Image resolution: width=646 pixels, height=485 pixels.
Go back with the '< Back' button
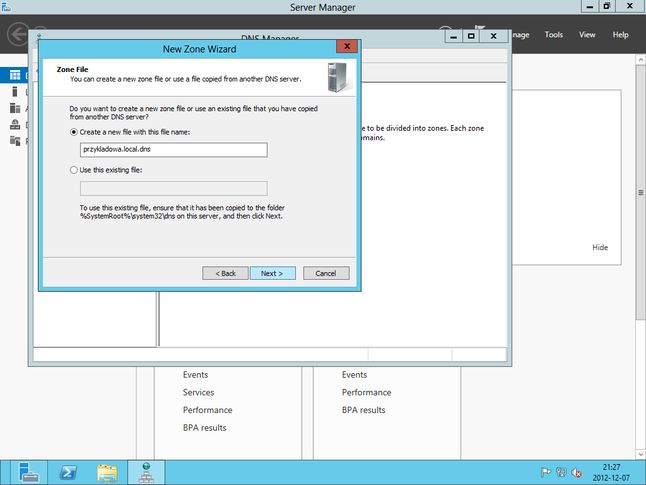(225, 273)
